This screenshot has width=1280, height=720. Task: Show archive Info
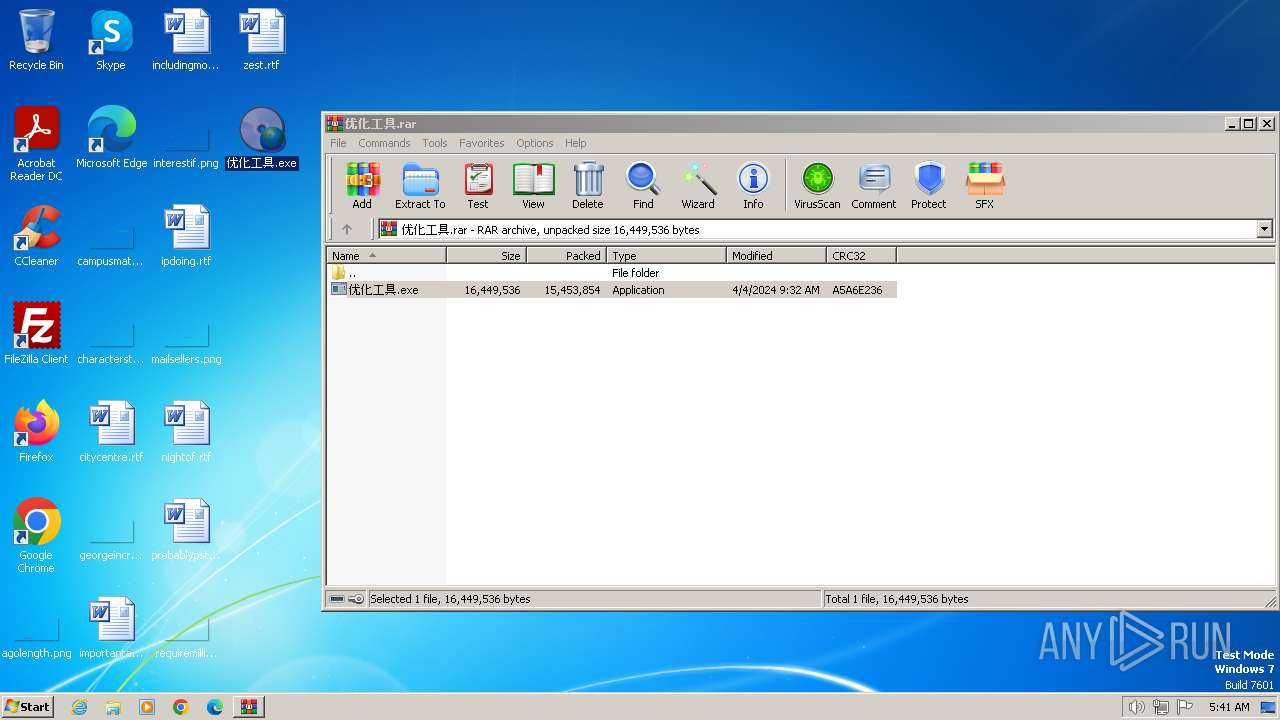[x=753, y=186]
